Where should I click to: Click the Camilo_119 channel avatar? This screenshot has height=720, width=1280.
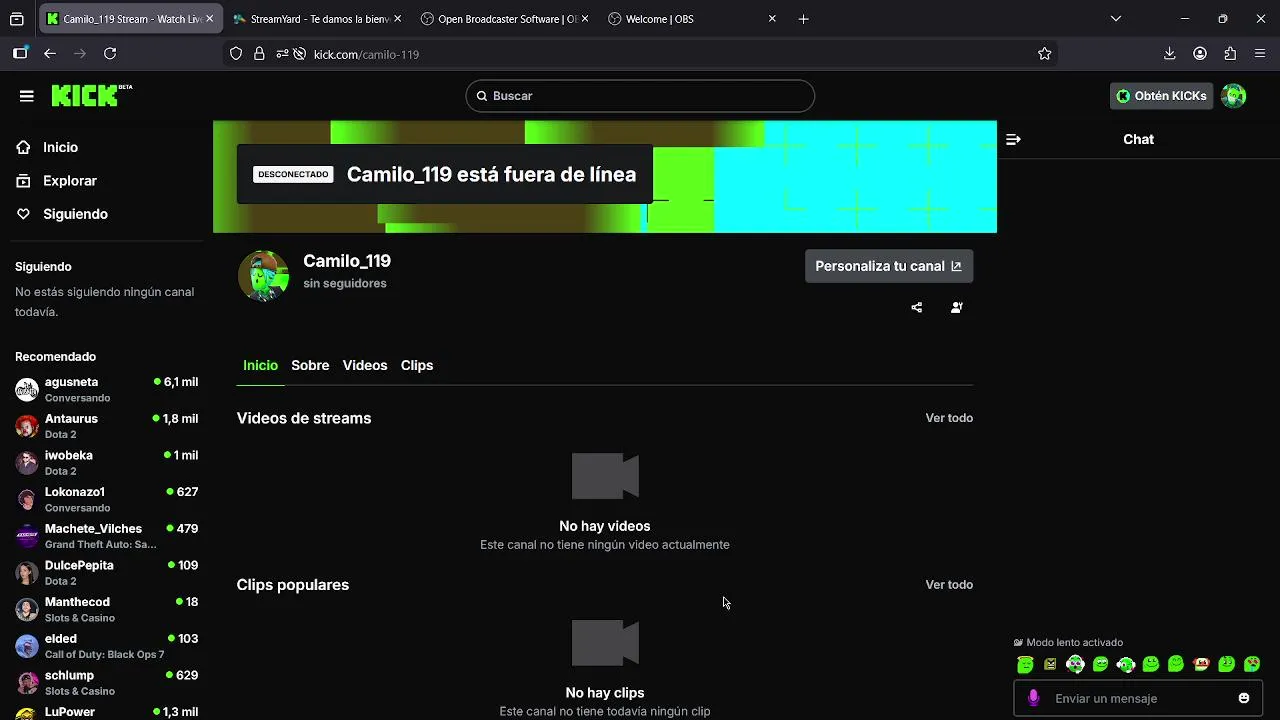click(263, 276)
